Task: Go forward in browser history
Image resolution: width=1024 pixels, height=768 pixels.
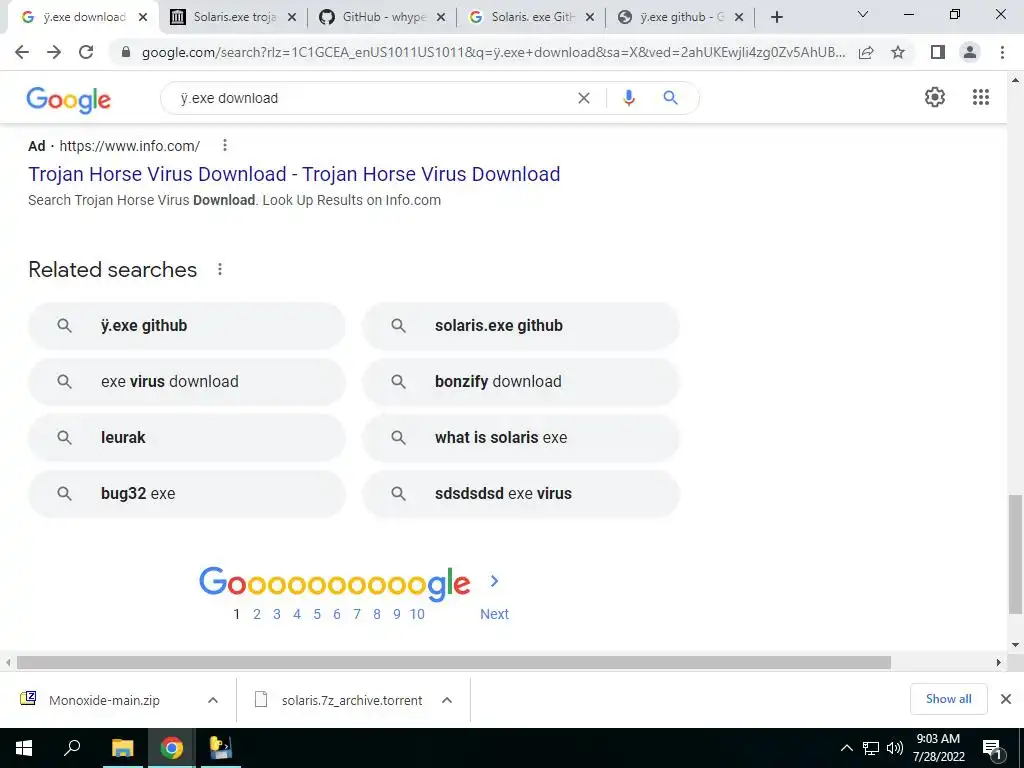Action: (54, 52)
